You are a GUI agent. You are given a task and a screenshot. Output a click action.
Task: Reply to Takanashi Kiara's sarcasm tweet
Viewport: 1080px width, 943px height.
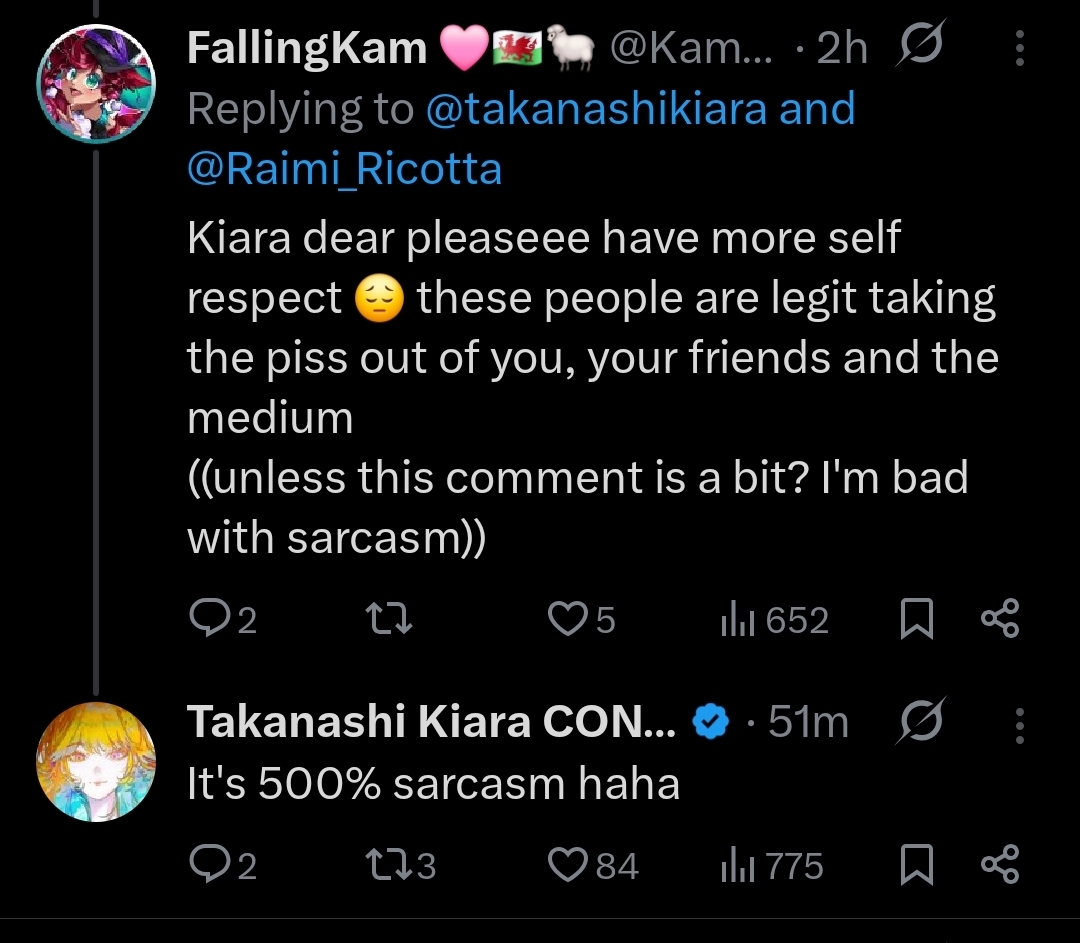(208, 864)
